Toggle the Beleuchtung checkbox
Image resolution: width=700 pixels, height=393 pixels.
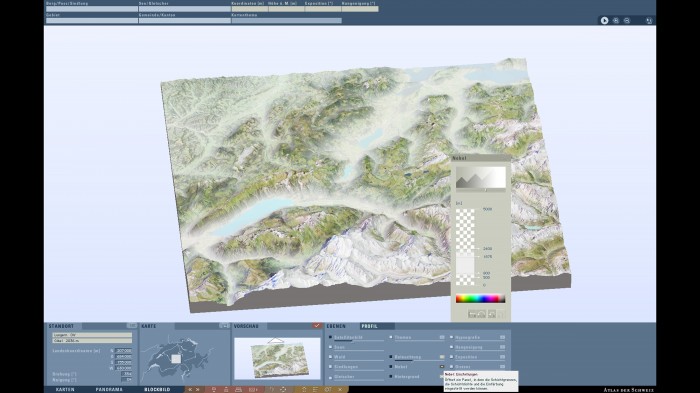point(391,357)
